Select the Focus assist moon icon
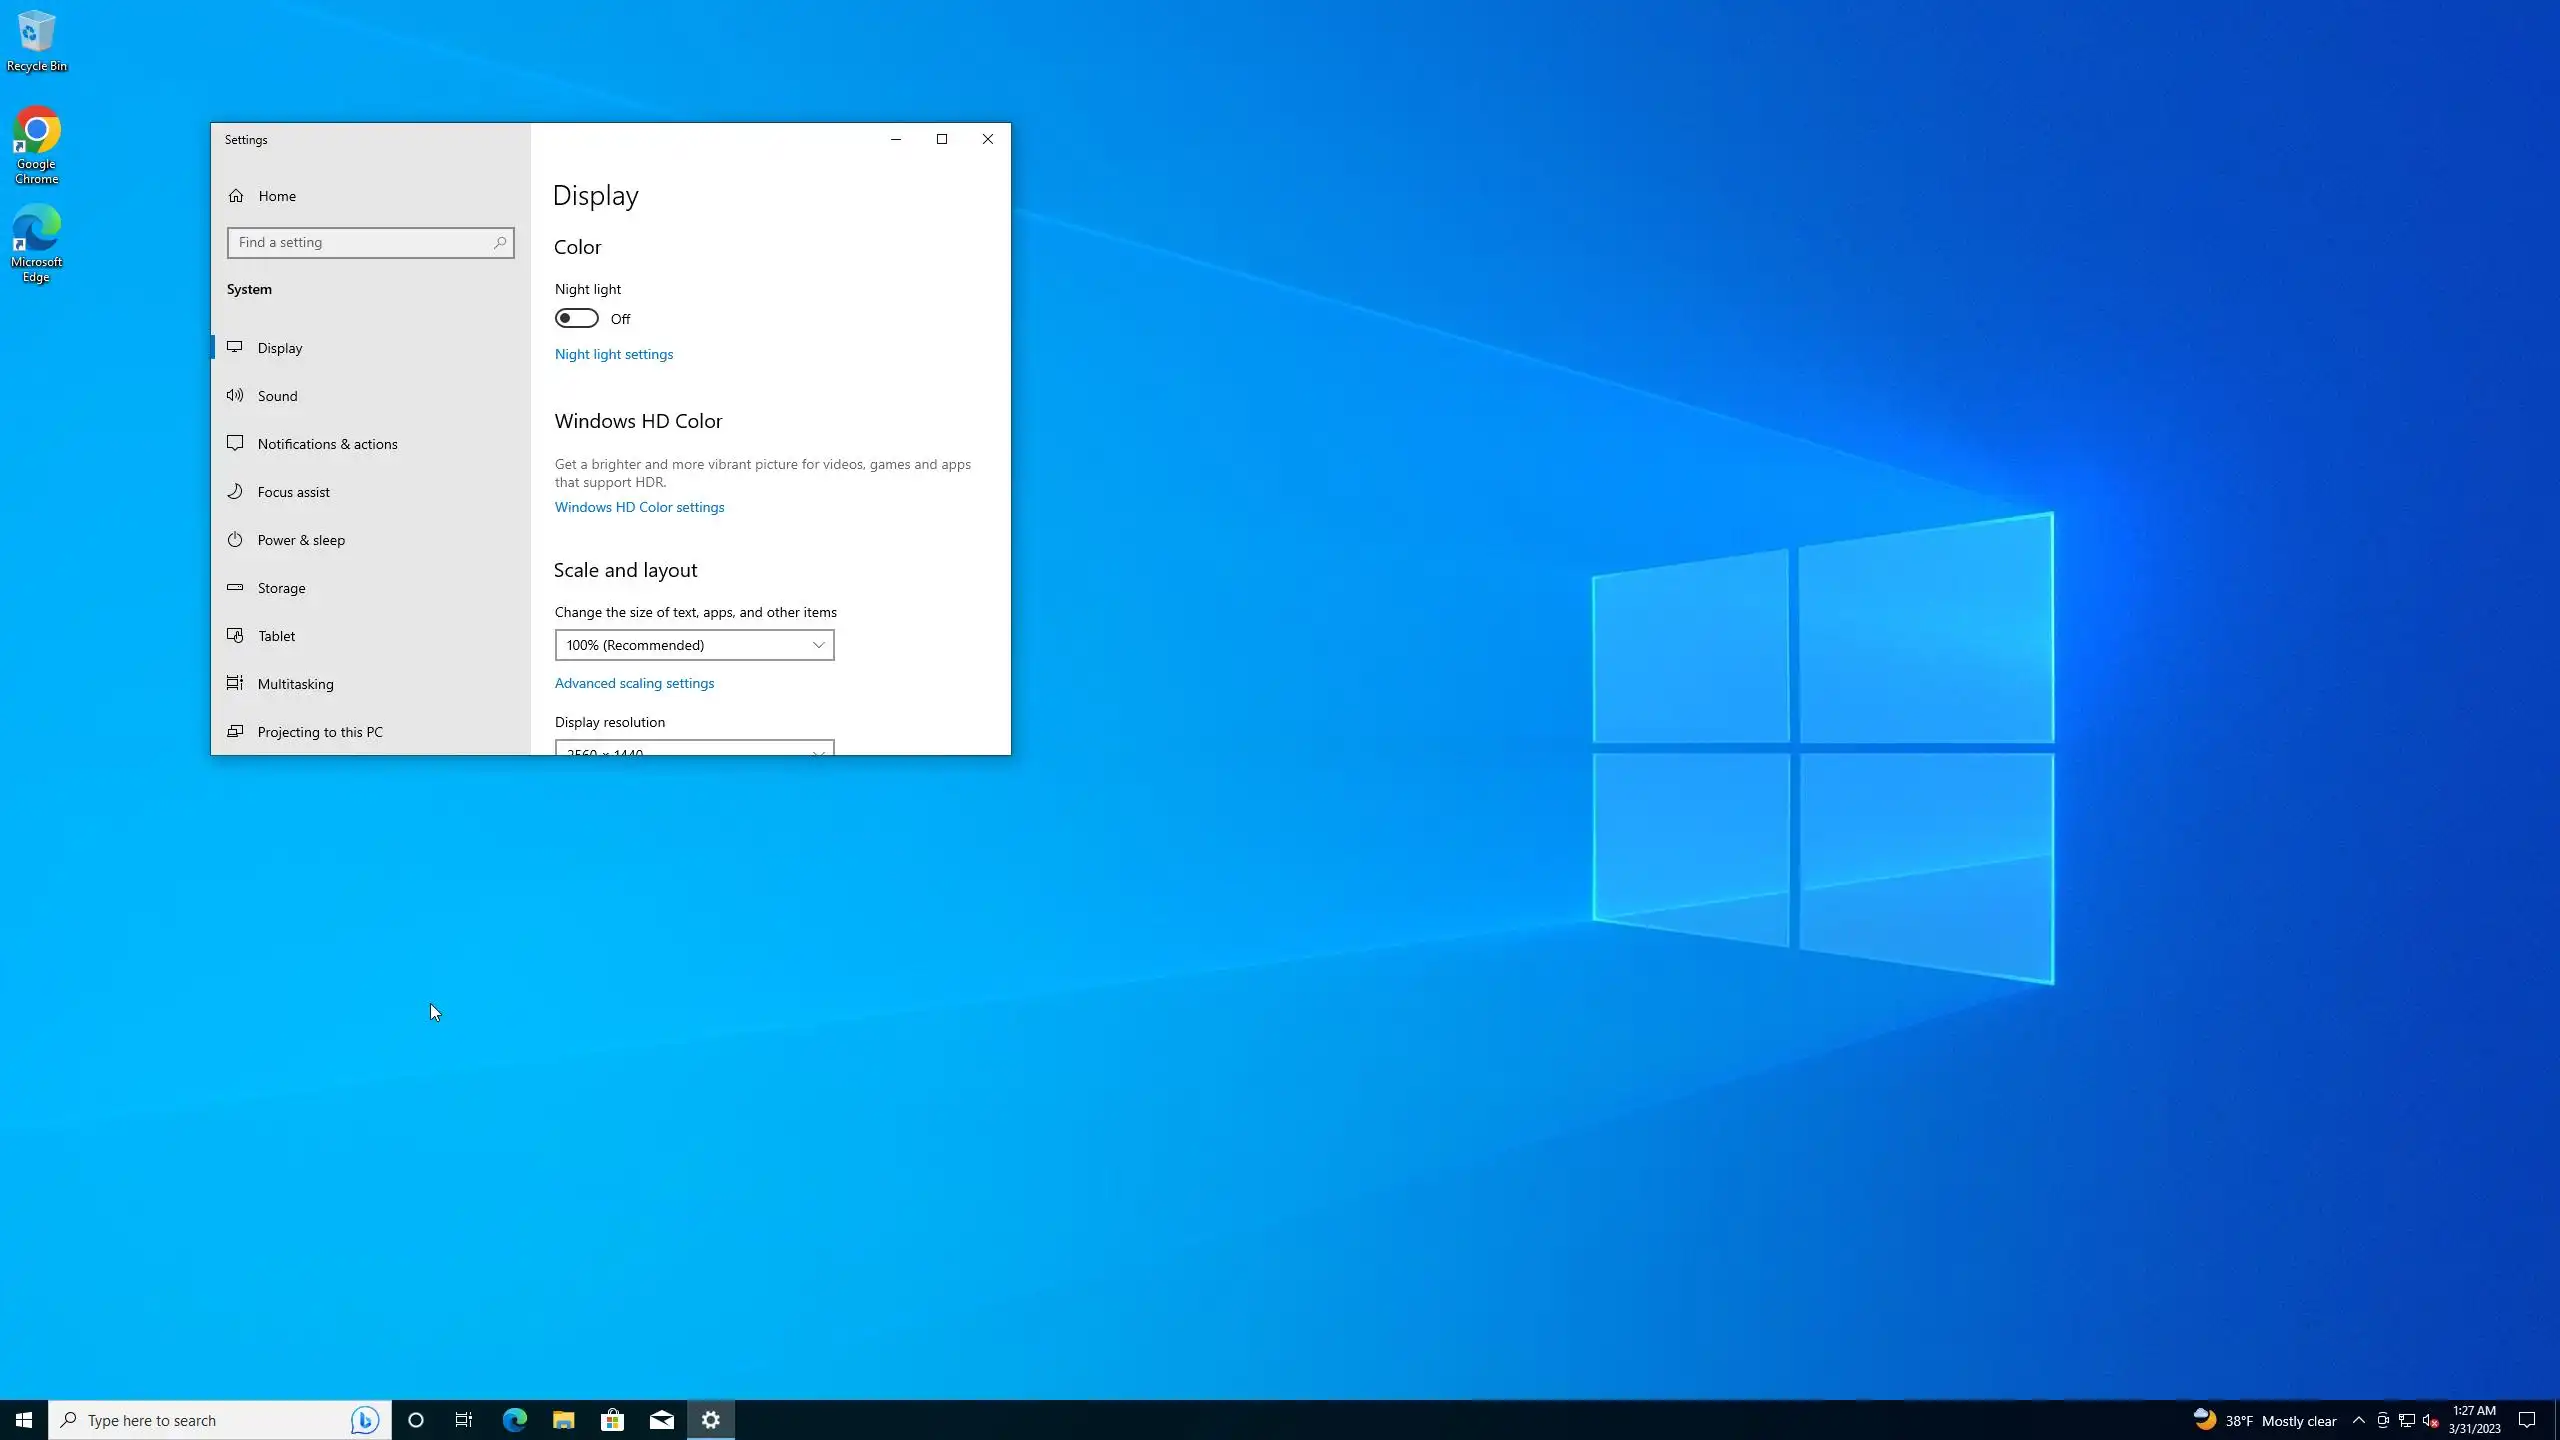Viewport: 2560px width, 1440px height. 235,491
